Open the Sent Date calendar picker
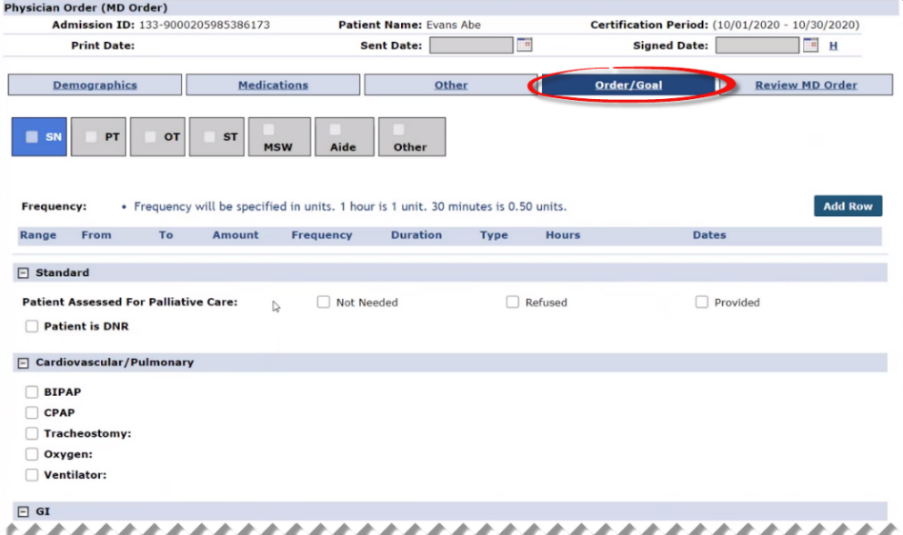Image resolution: width=903 pixels, height=535 pixels. coord(524,45)
